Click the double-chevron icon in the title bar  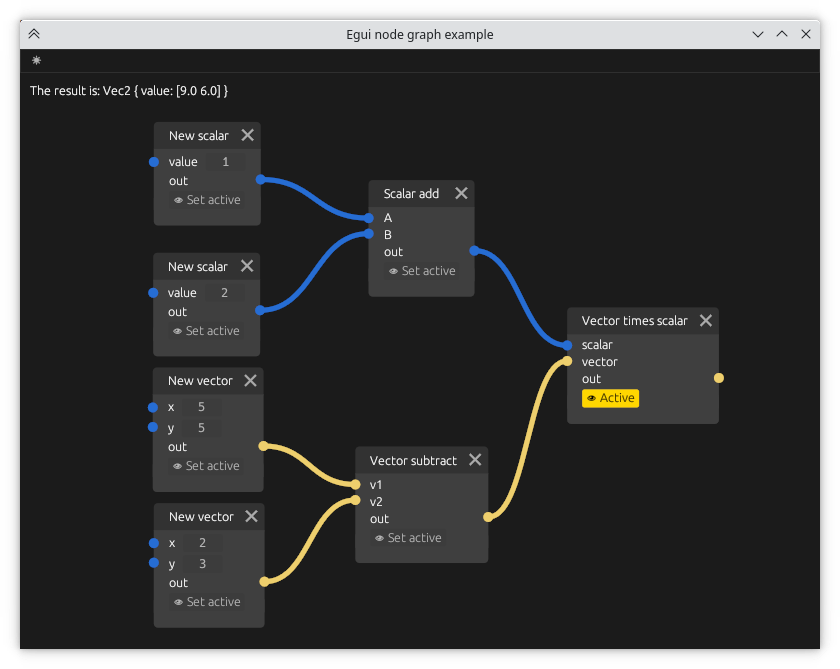pos(34,34)
